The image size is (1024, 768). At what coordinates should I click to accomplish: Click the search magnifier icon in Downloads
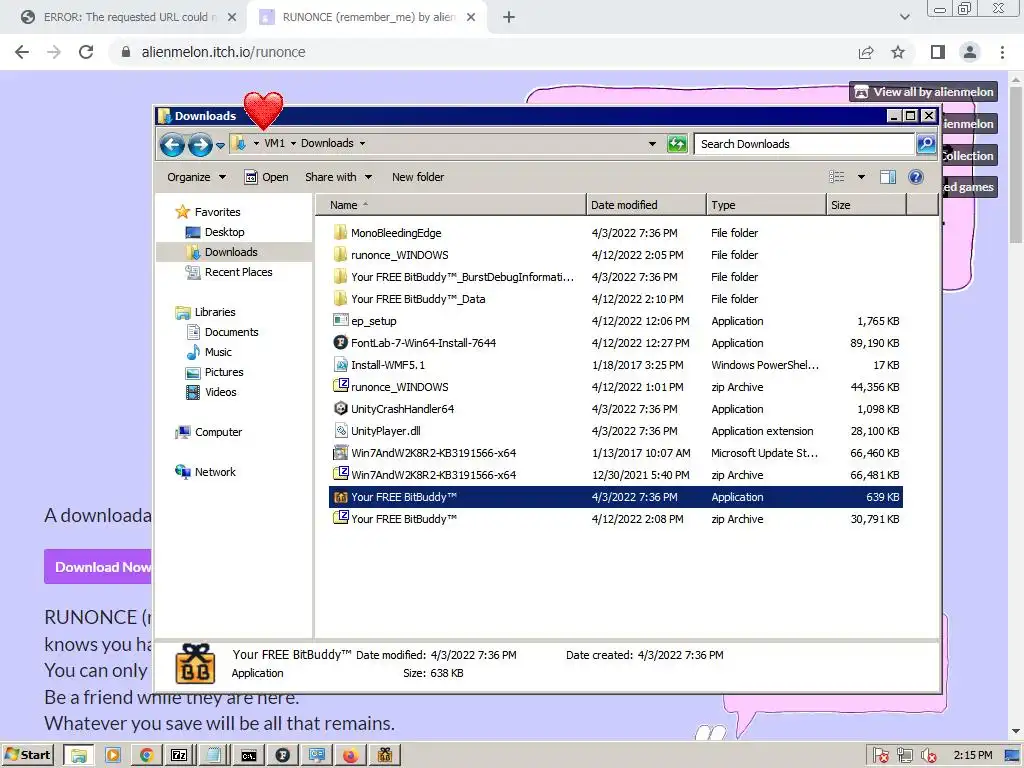(x=926, y=144)
